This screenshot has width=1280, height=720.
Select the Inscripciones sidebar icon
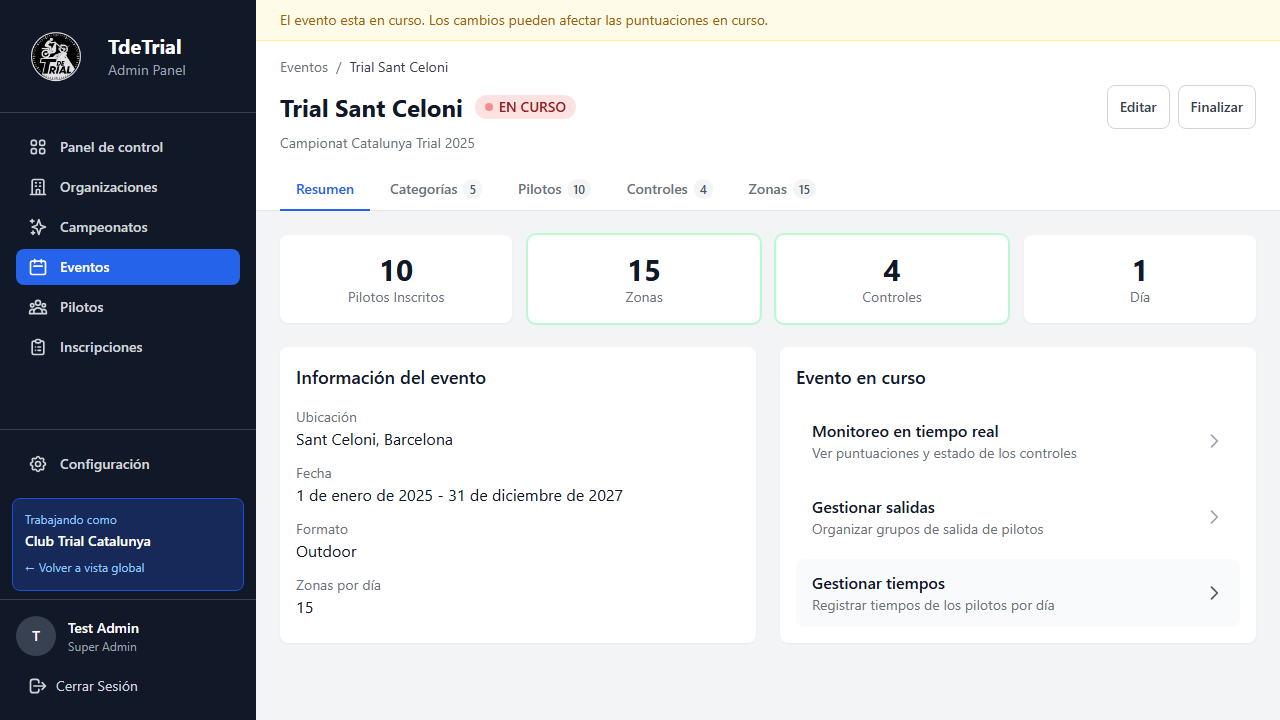[38, 347]
